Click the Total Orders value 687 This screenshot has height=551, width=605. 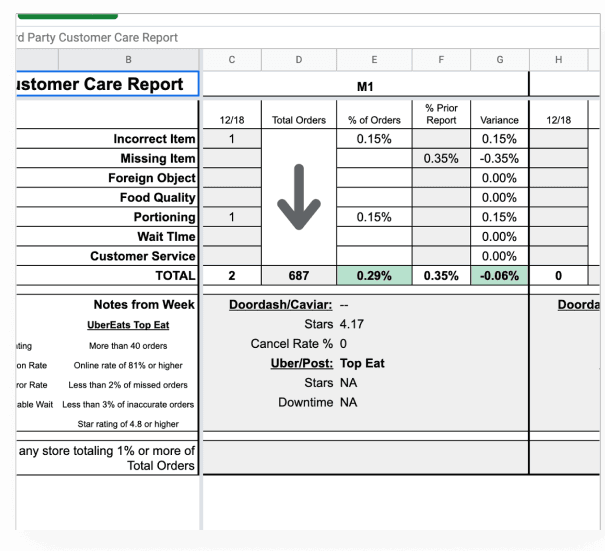[x=298, y=275]
